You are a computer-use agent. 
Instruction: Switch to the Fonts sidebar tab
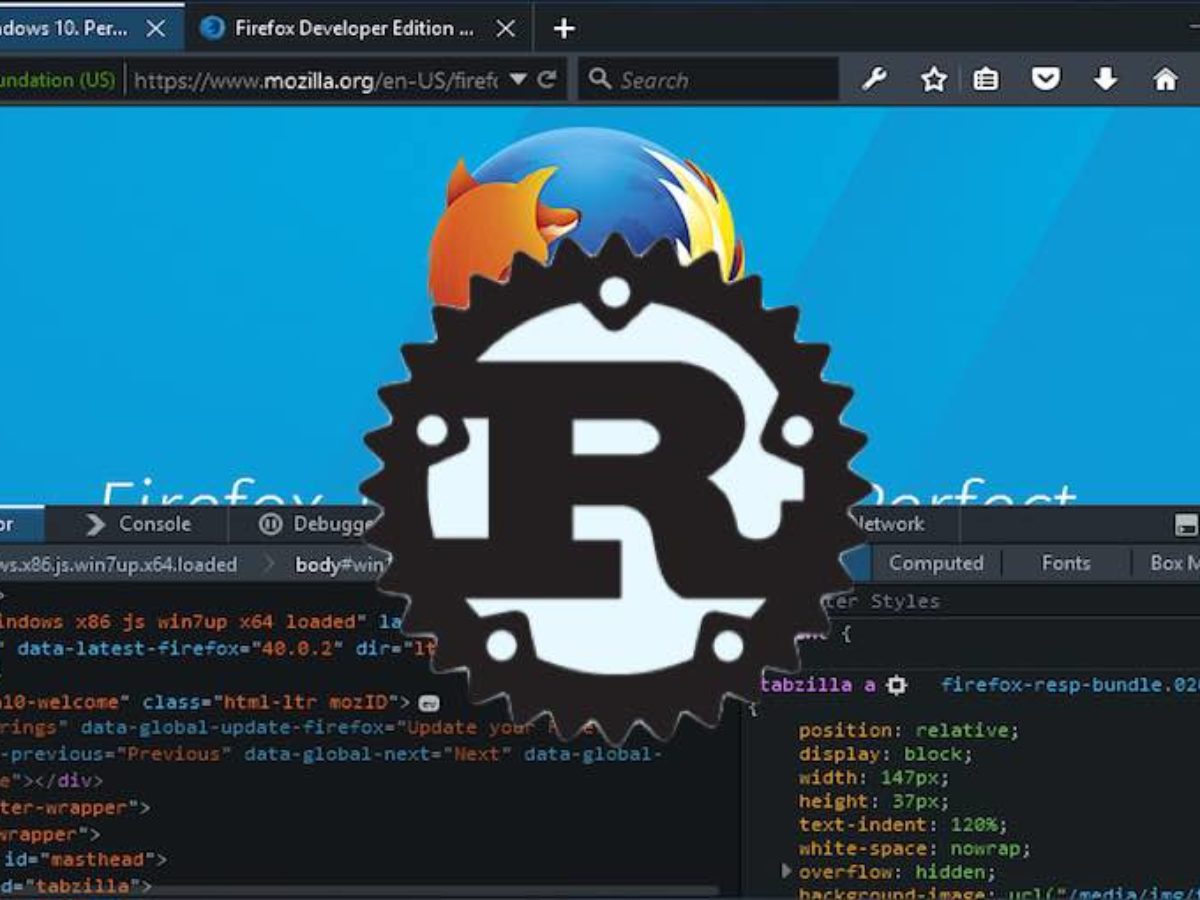(x=1066, y=563)
